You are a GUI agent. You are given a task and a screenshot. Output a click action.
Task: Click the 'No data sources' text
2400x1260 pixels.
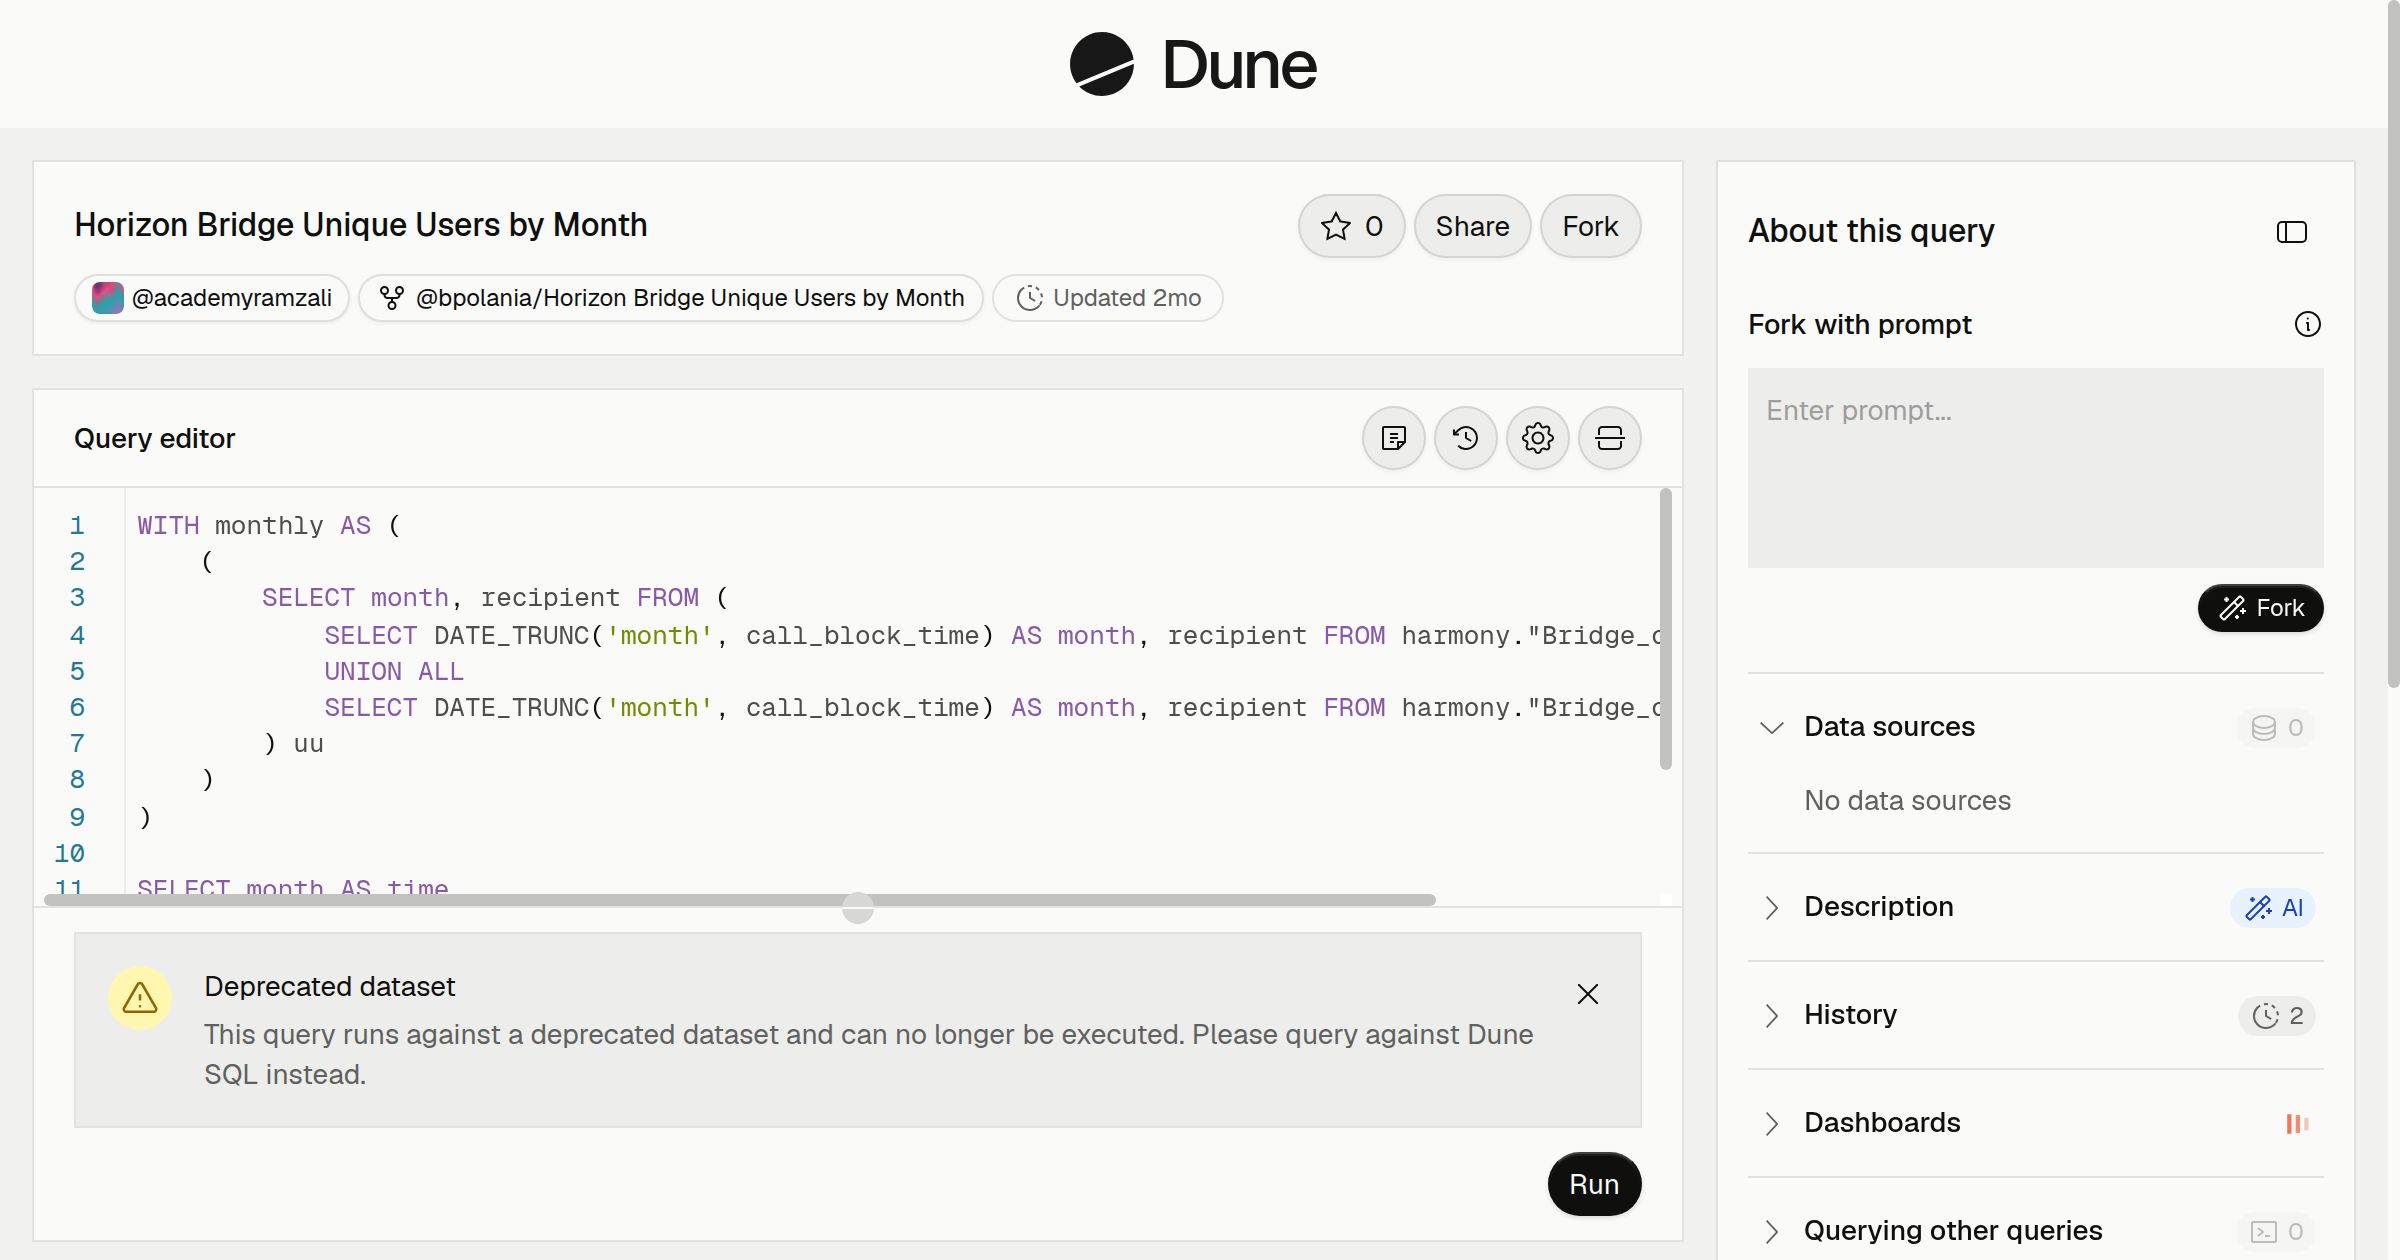(1907, 800)
